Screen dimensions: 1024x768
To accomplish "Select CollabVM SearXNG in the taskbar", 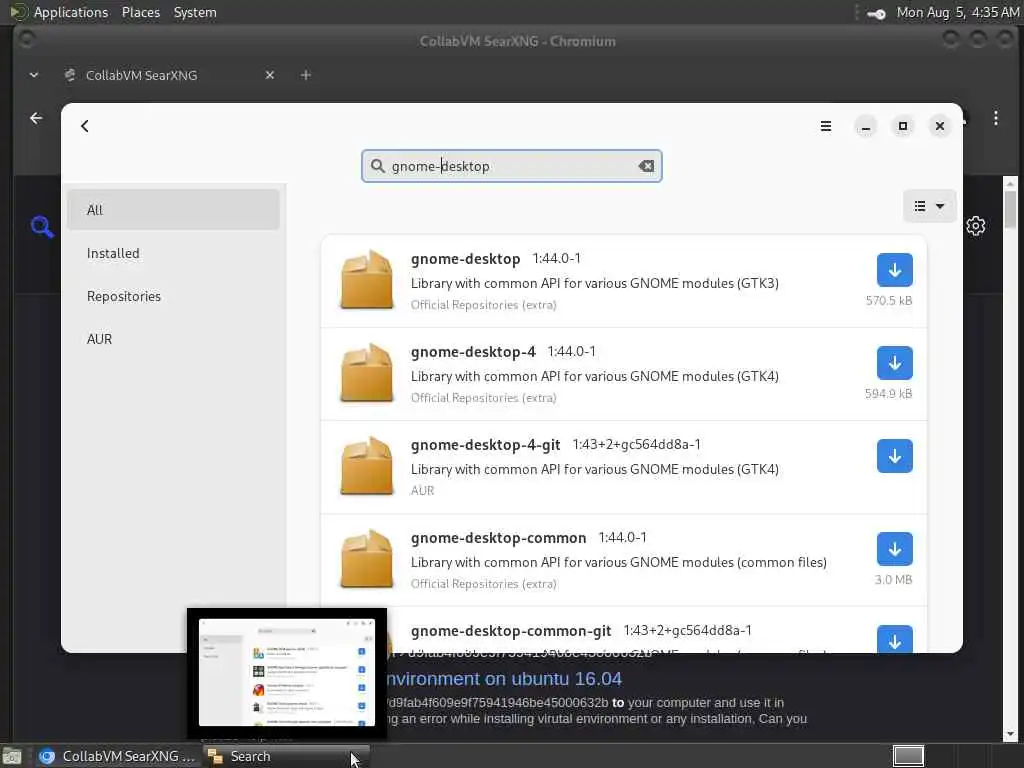I will pyautogui.click(x=116, y=756).
